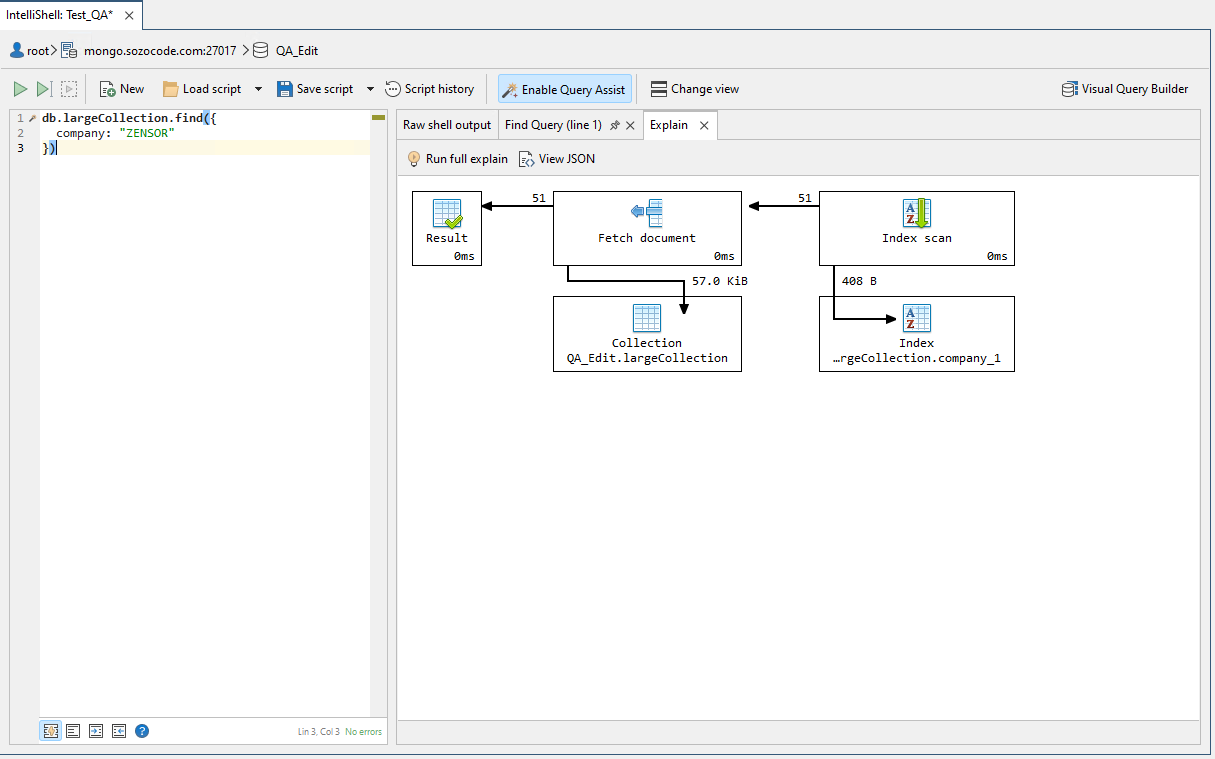Select the Result stage node

[446, 228]
